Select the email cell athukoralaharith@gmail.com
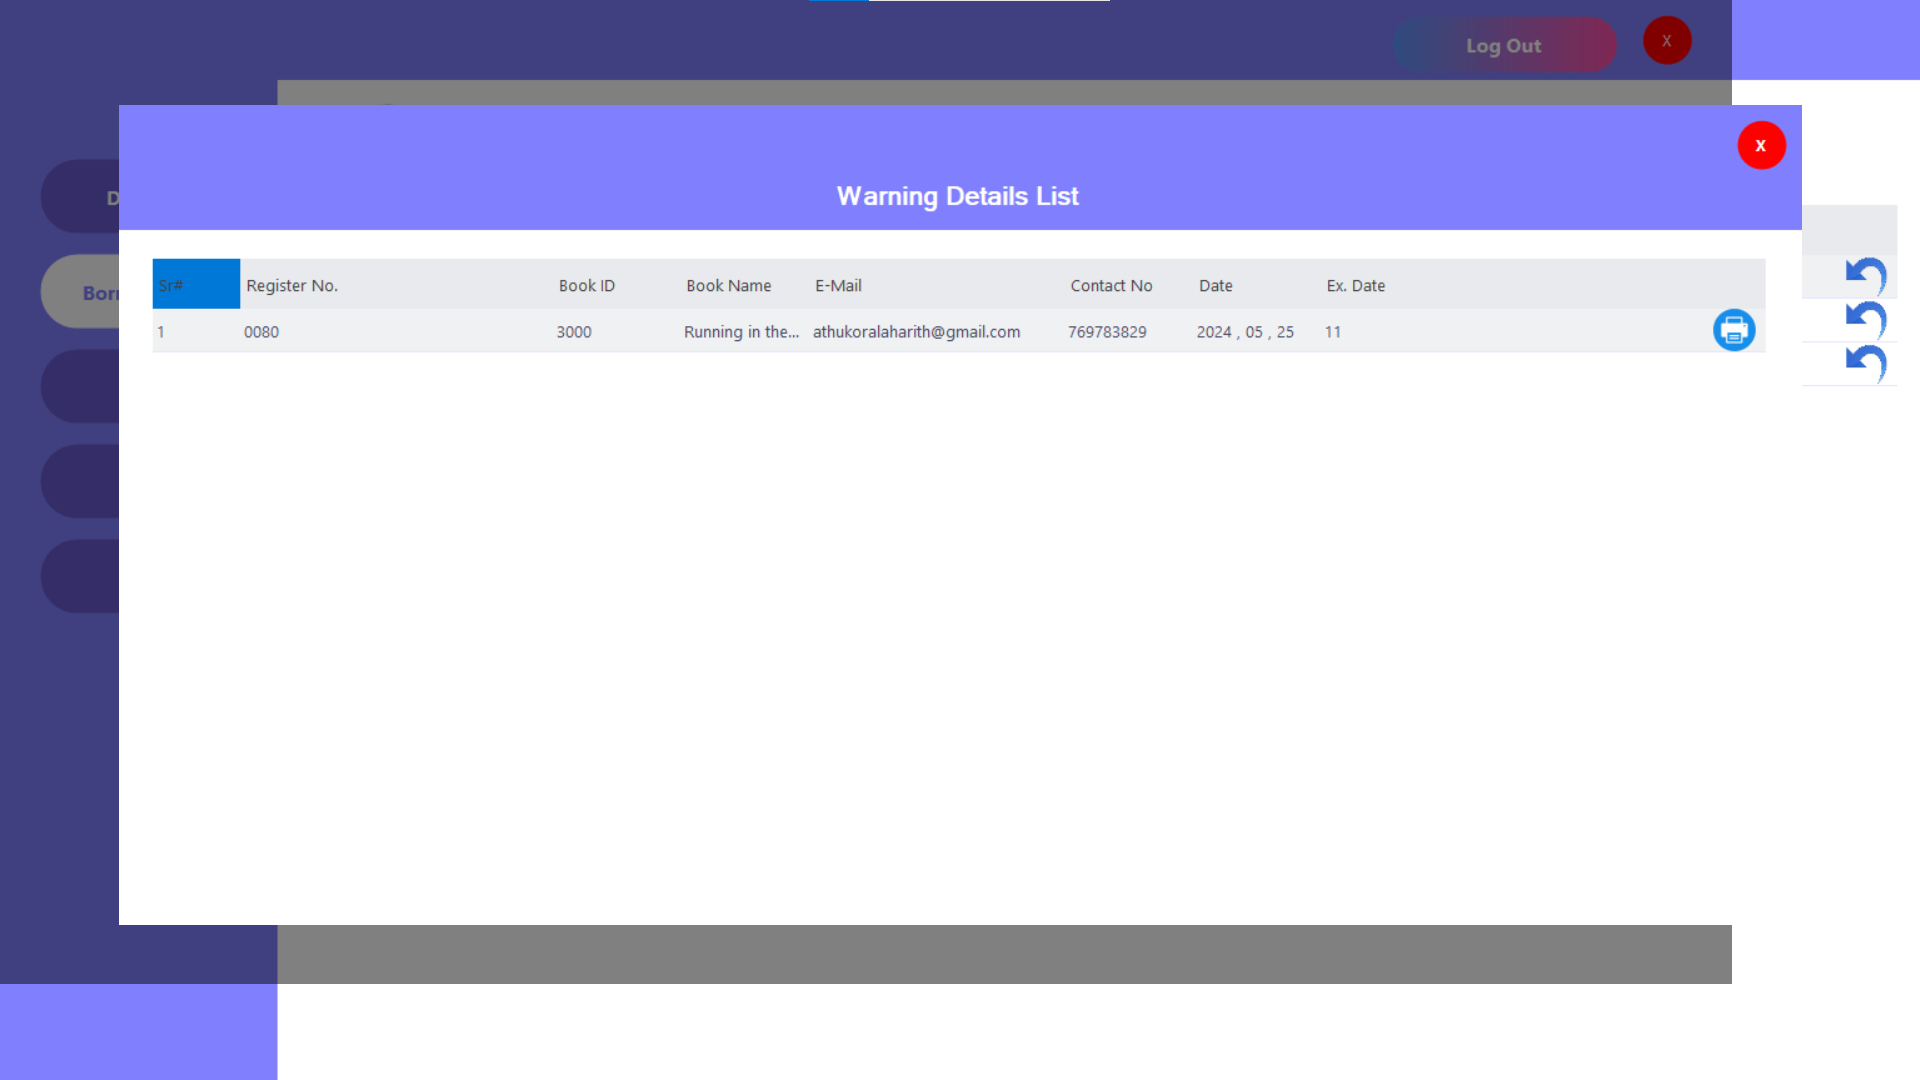The width and height of the screenshot is (1920, 1080). click(x=916, y=332)
